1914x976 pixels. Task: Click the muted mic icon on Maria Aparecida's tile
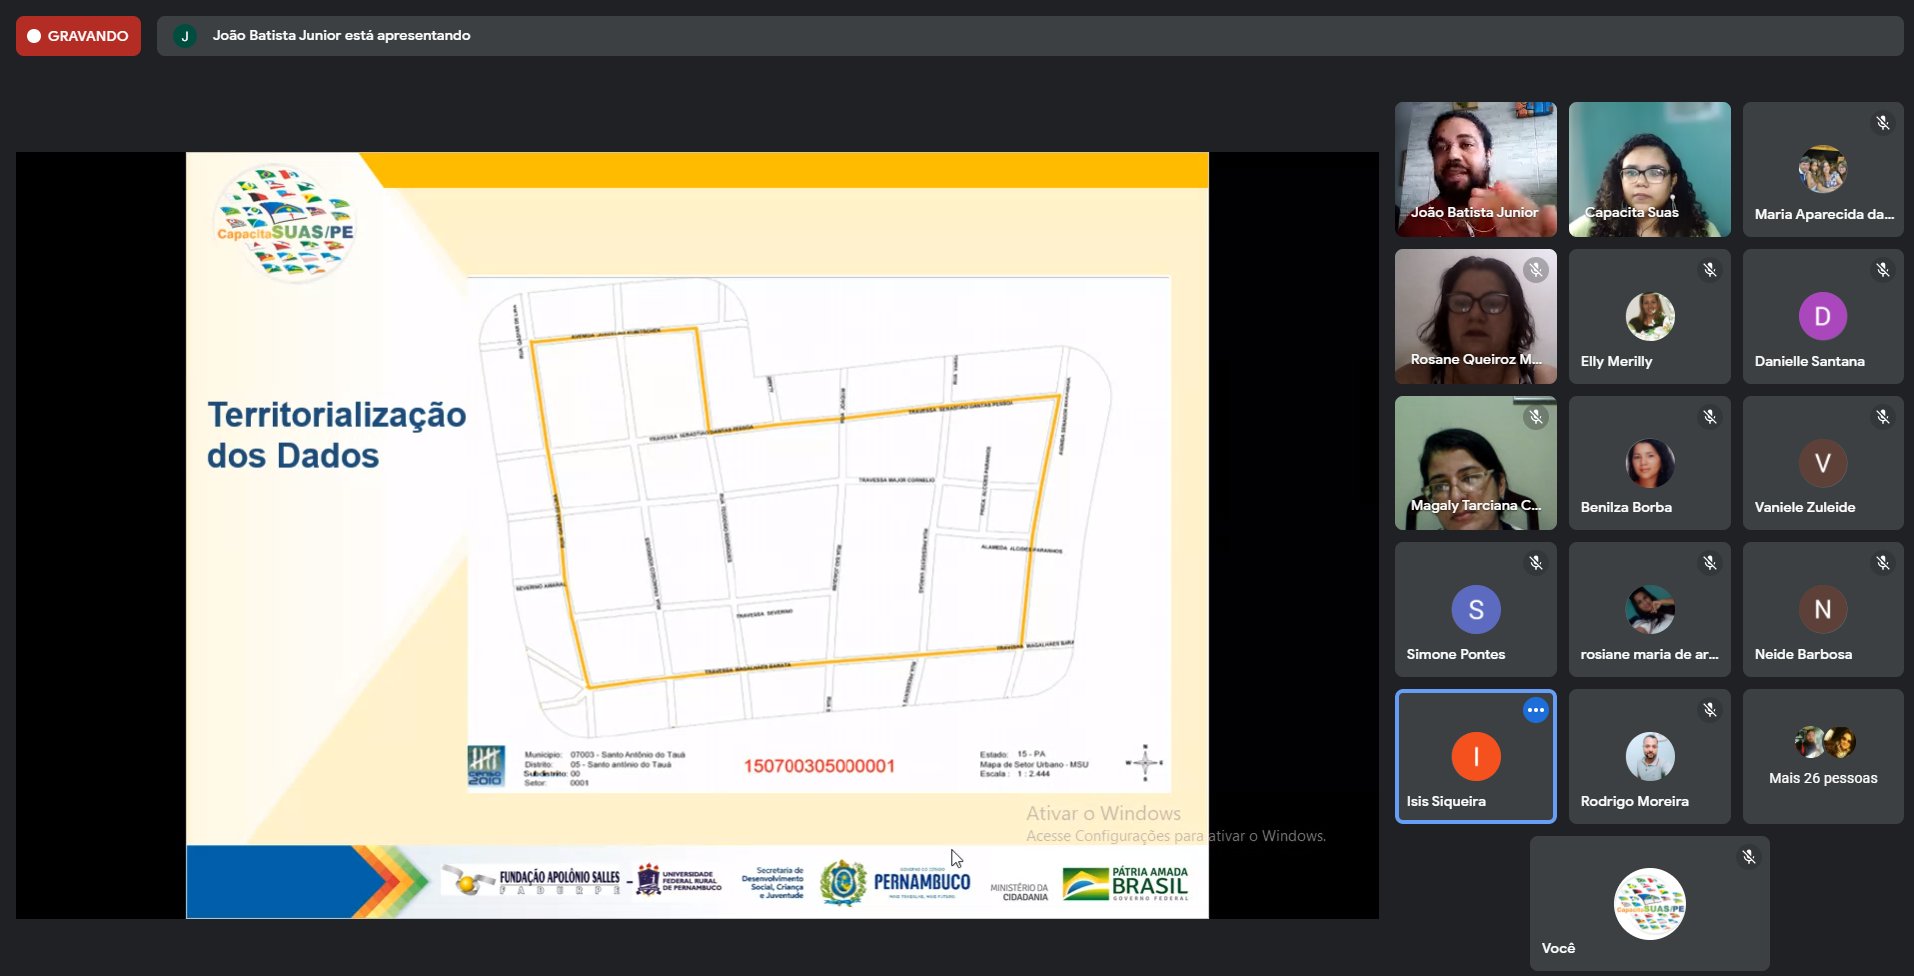1882,123
